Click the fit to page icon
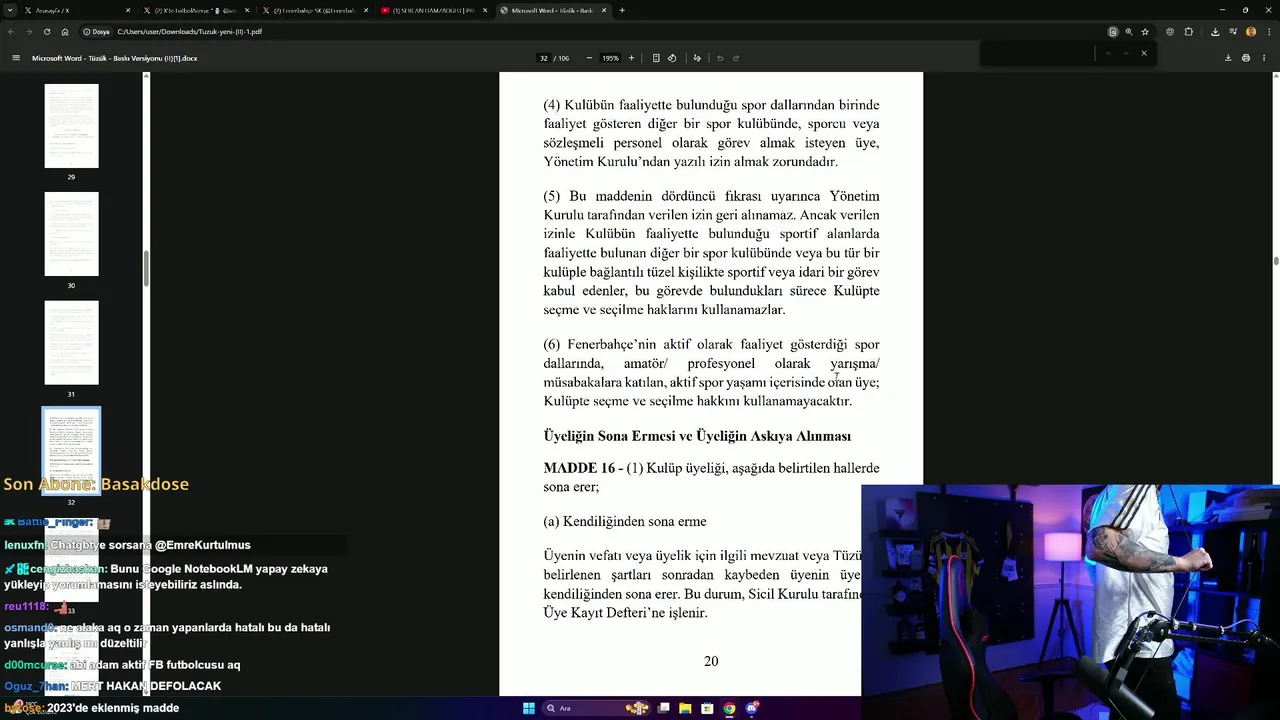1280x720 pixels. [x=656, y=58]
